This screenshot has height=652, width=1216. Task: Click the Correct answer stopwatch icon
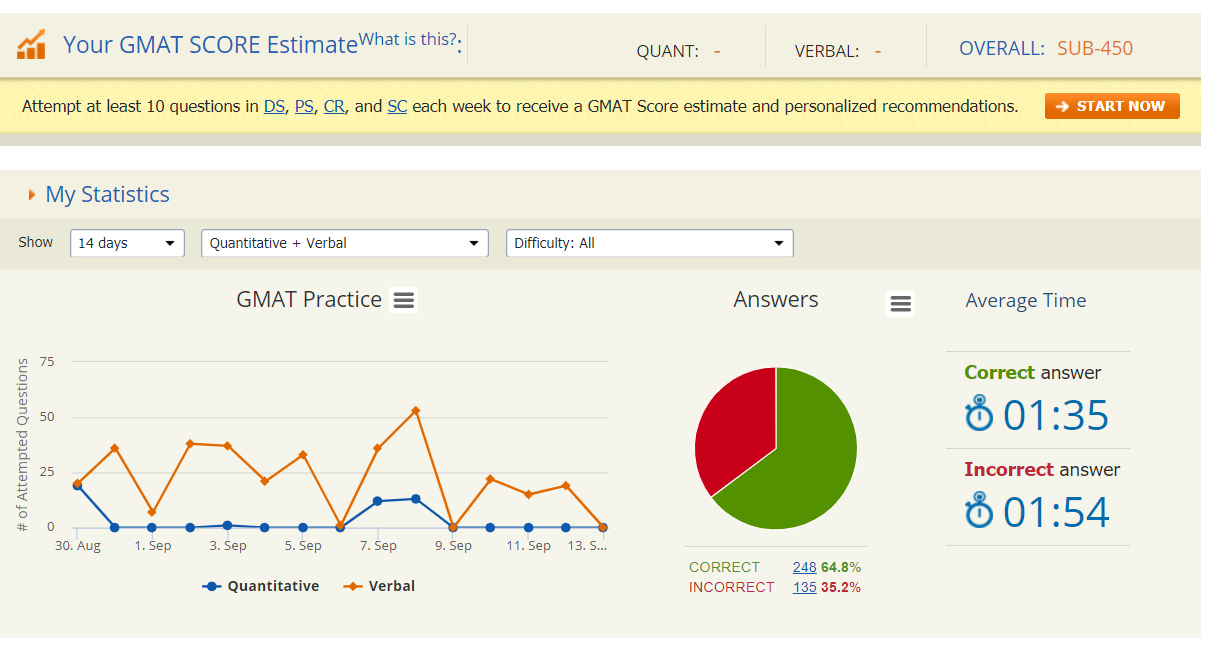[979, 414]
